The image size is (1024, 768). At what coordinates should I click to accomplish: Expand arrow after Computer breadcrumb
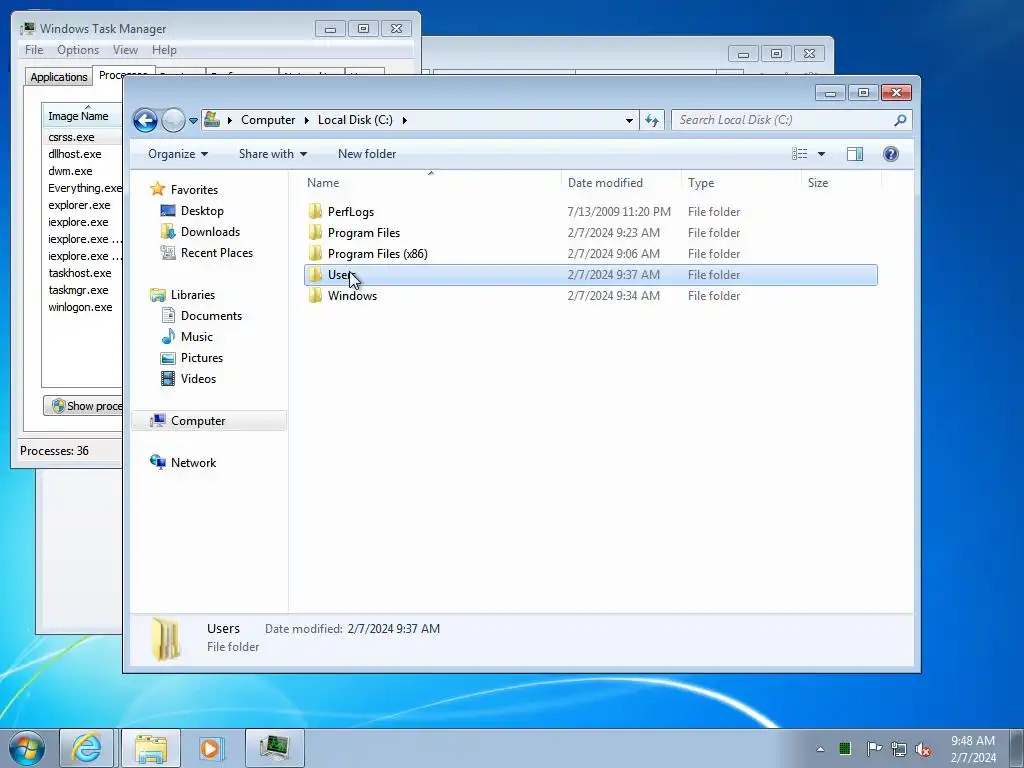point(306,120)
